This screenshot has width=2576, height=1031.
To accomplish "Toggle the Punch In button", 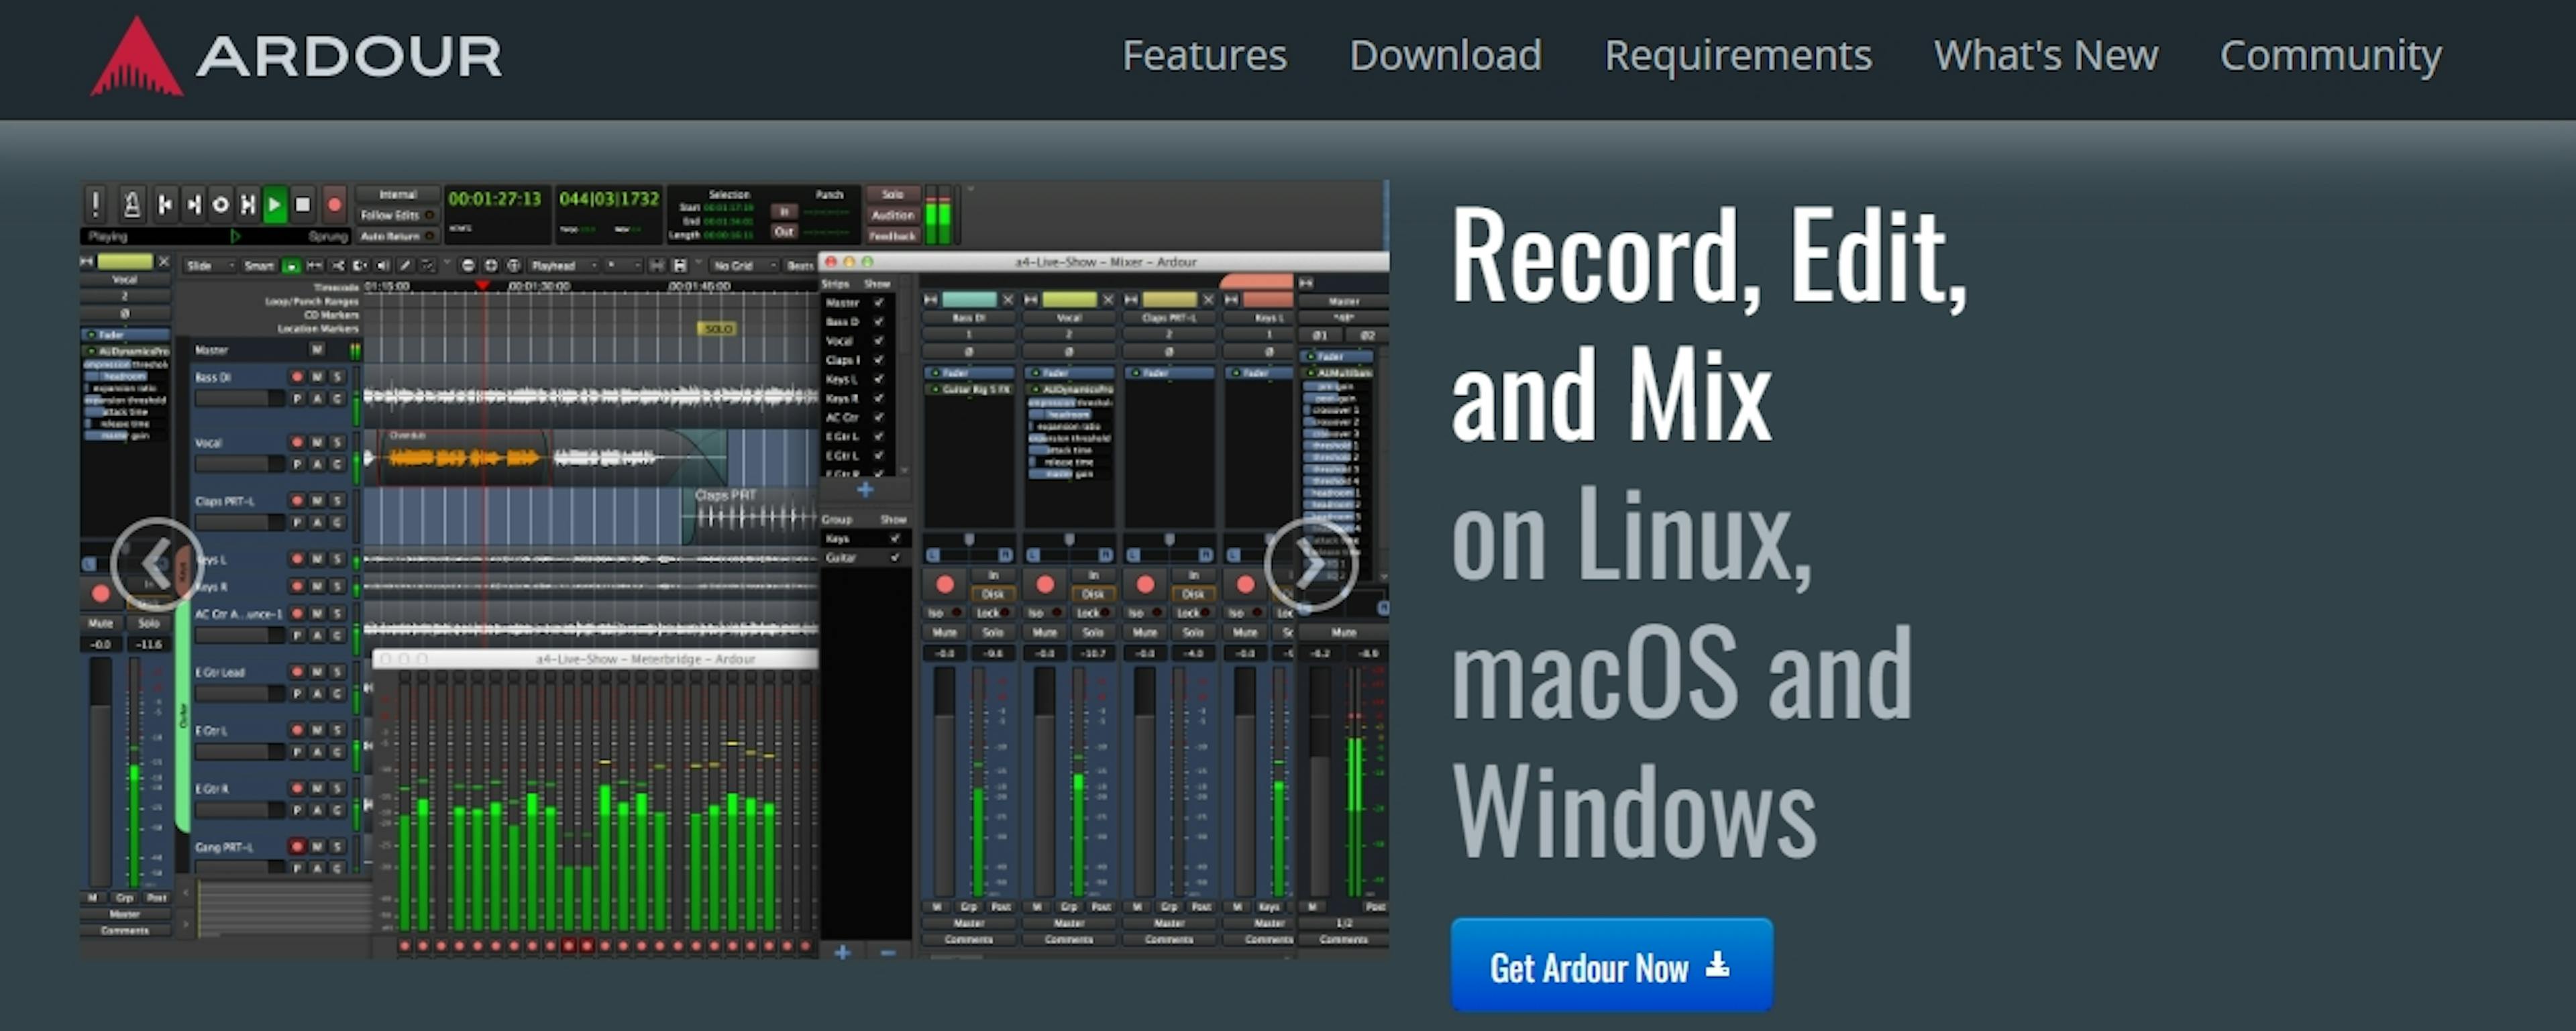I will pyautogui.click(x=785, y=211).
